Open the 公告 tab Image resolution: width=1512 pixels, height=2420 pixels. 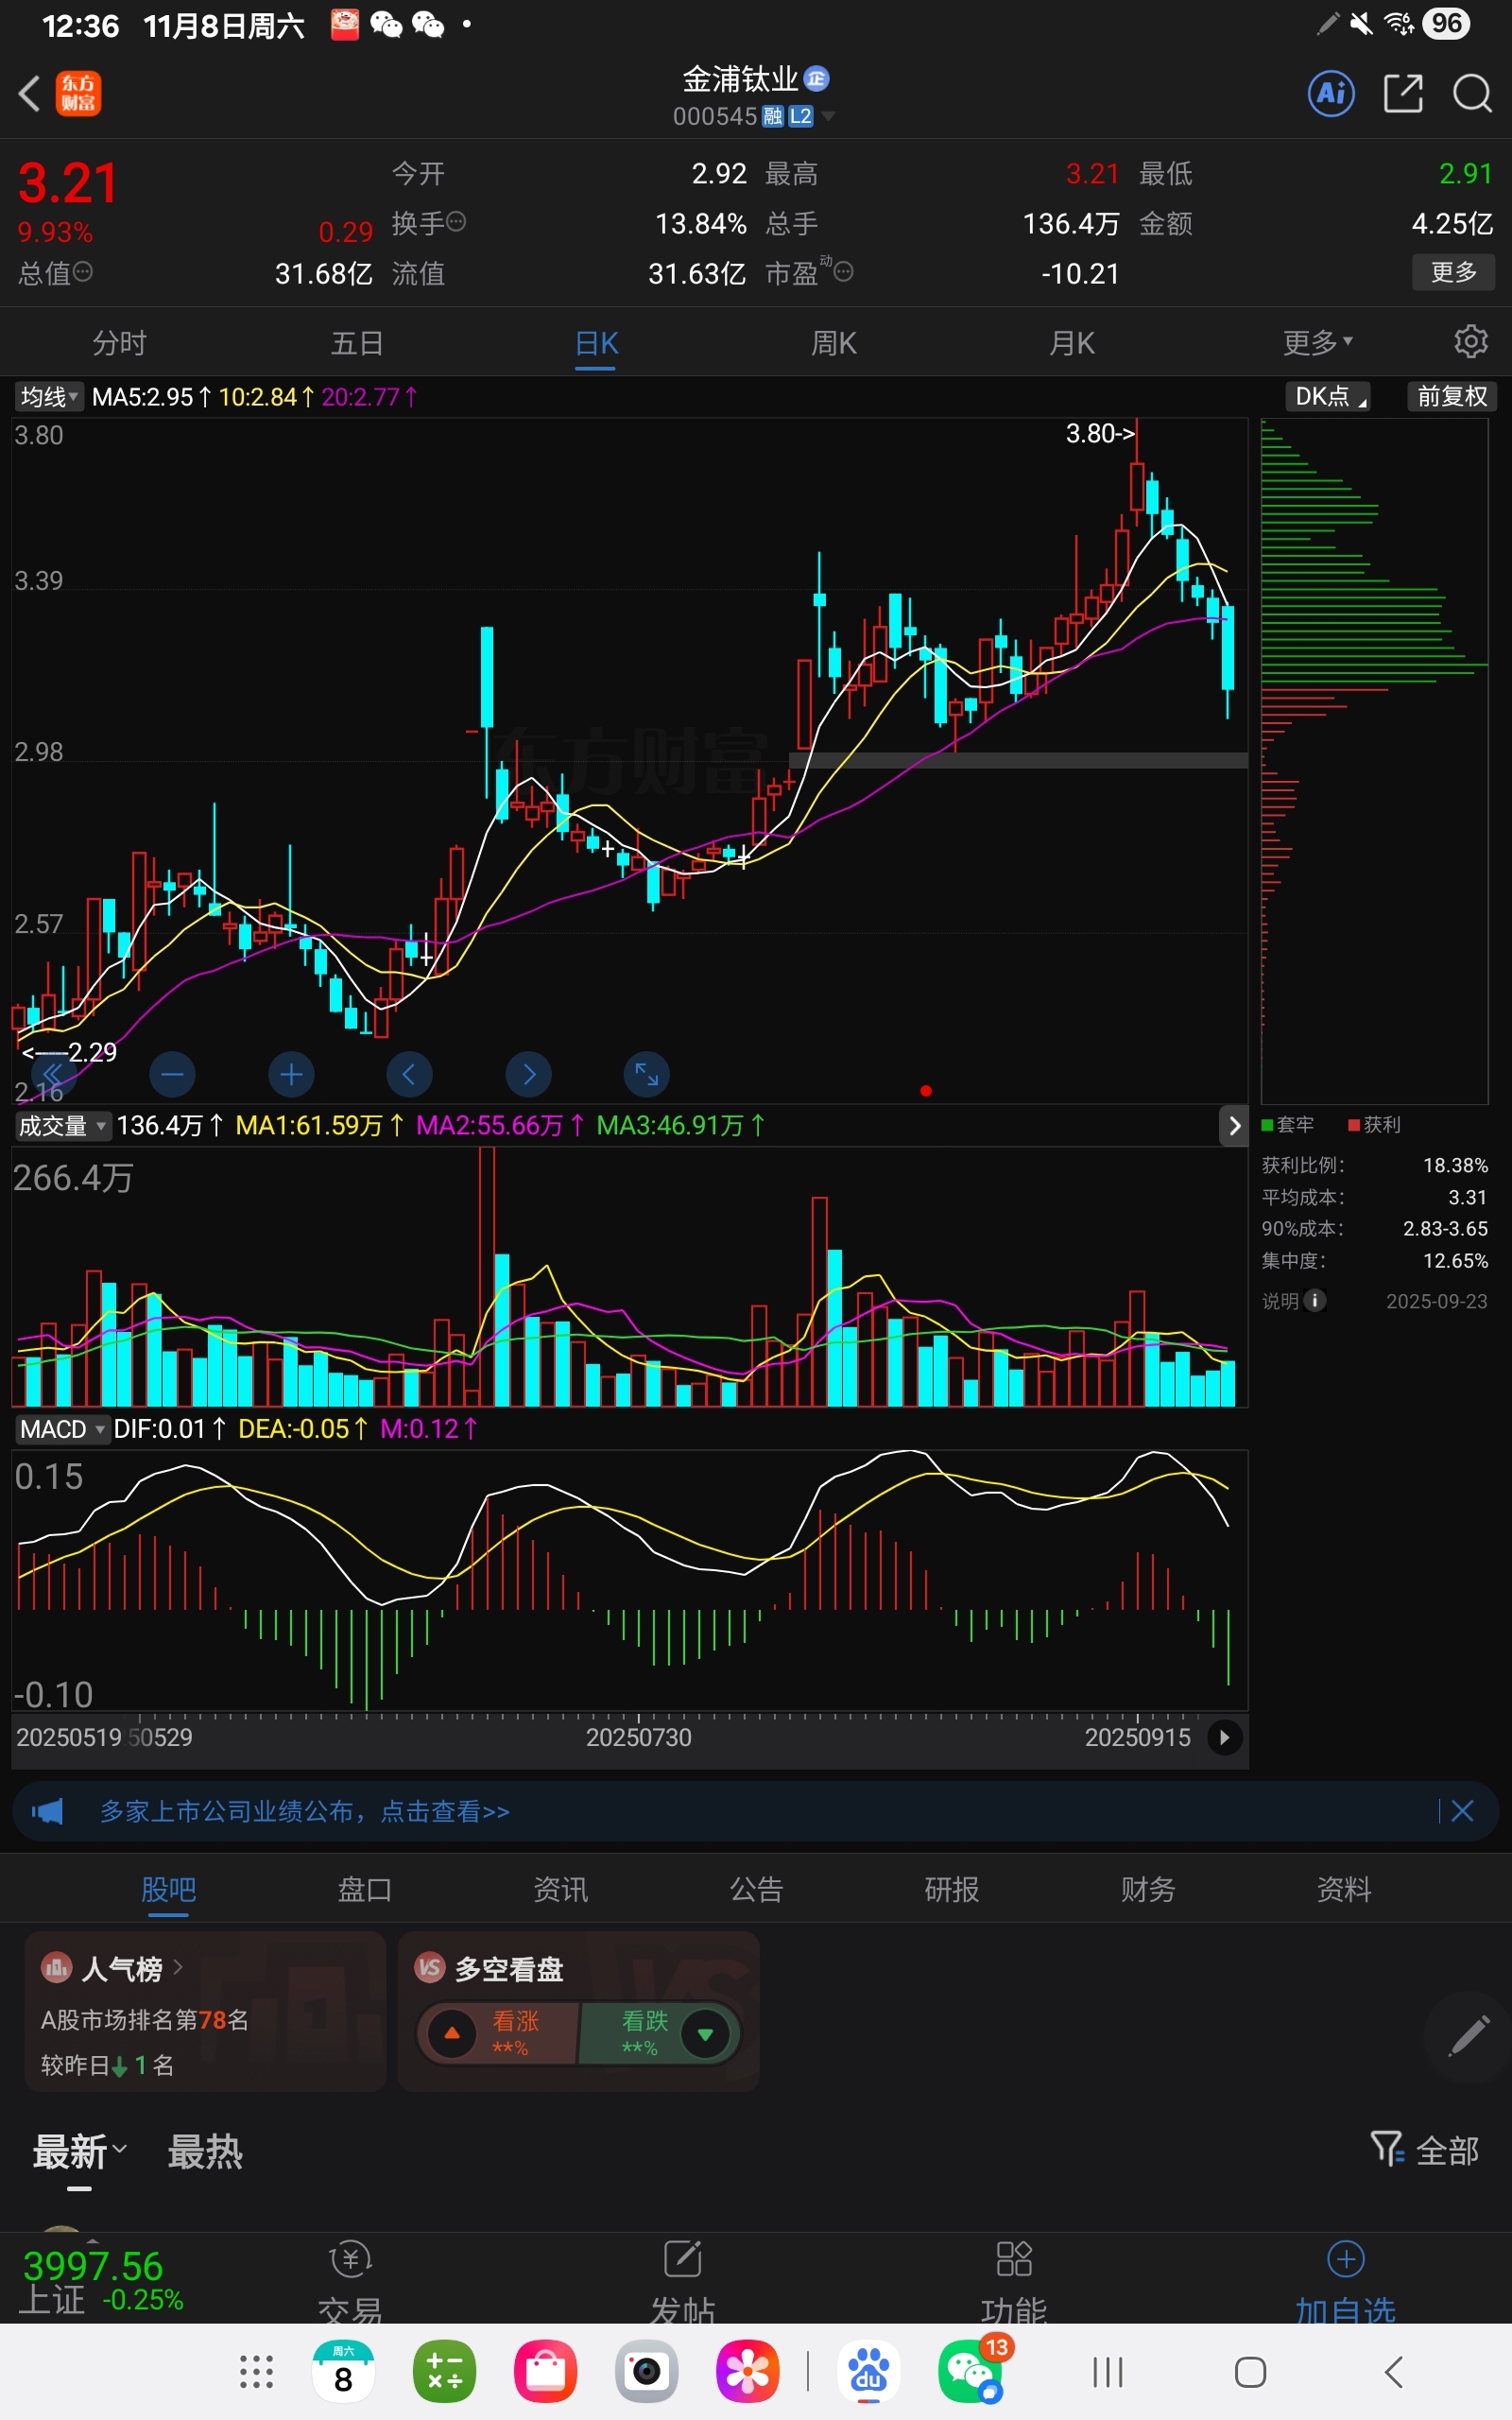point(756,1889)
